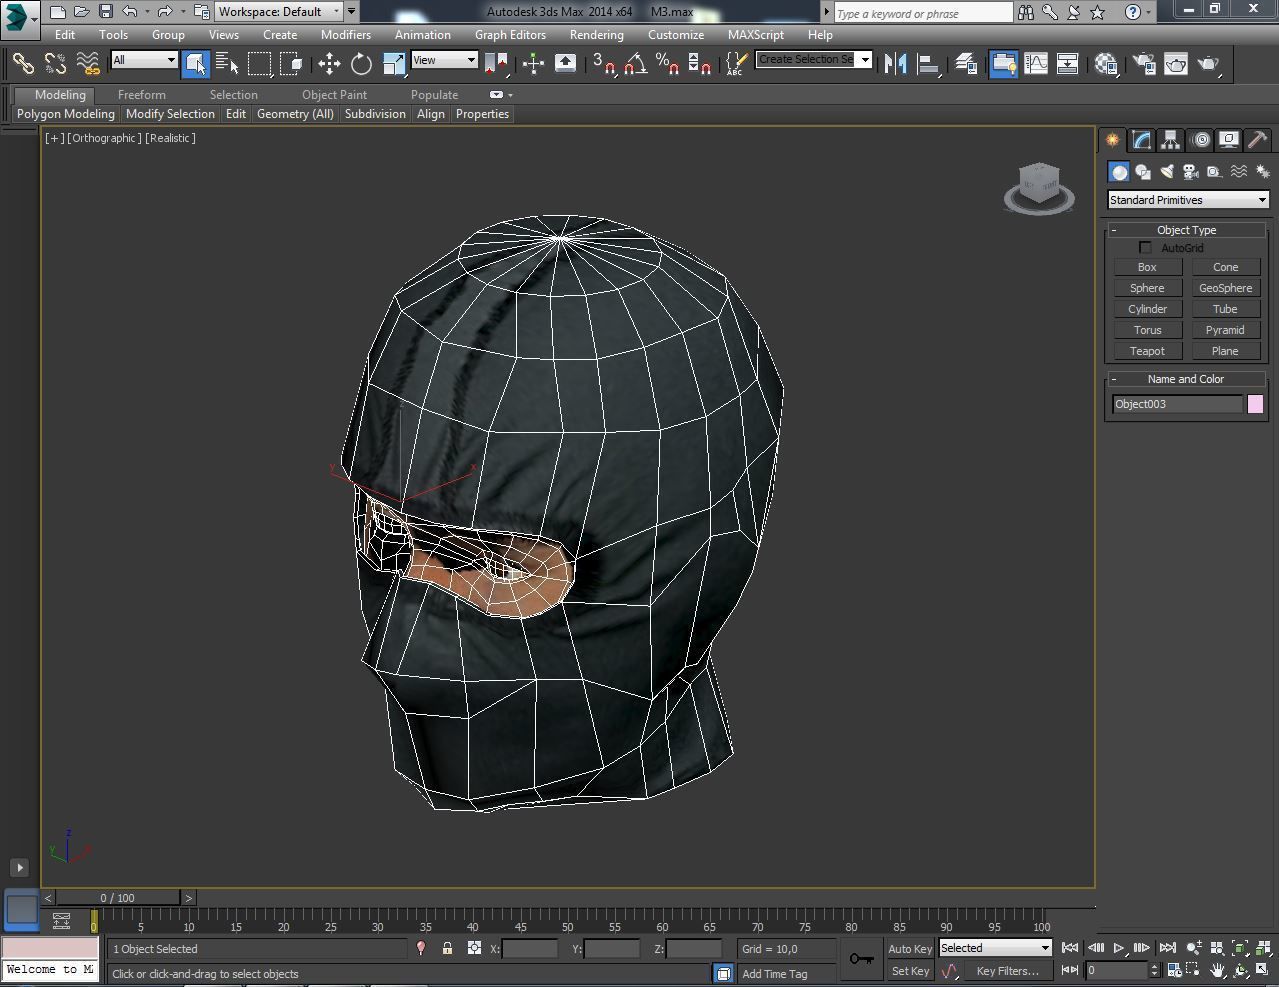Click the Object003 name field
Image resolution: width=1279 pixels, height=987 pixels.
coord(1177,404)
